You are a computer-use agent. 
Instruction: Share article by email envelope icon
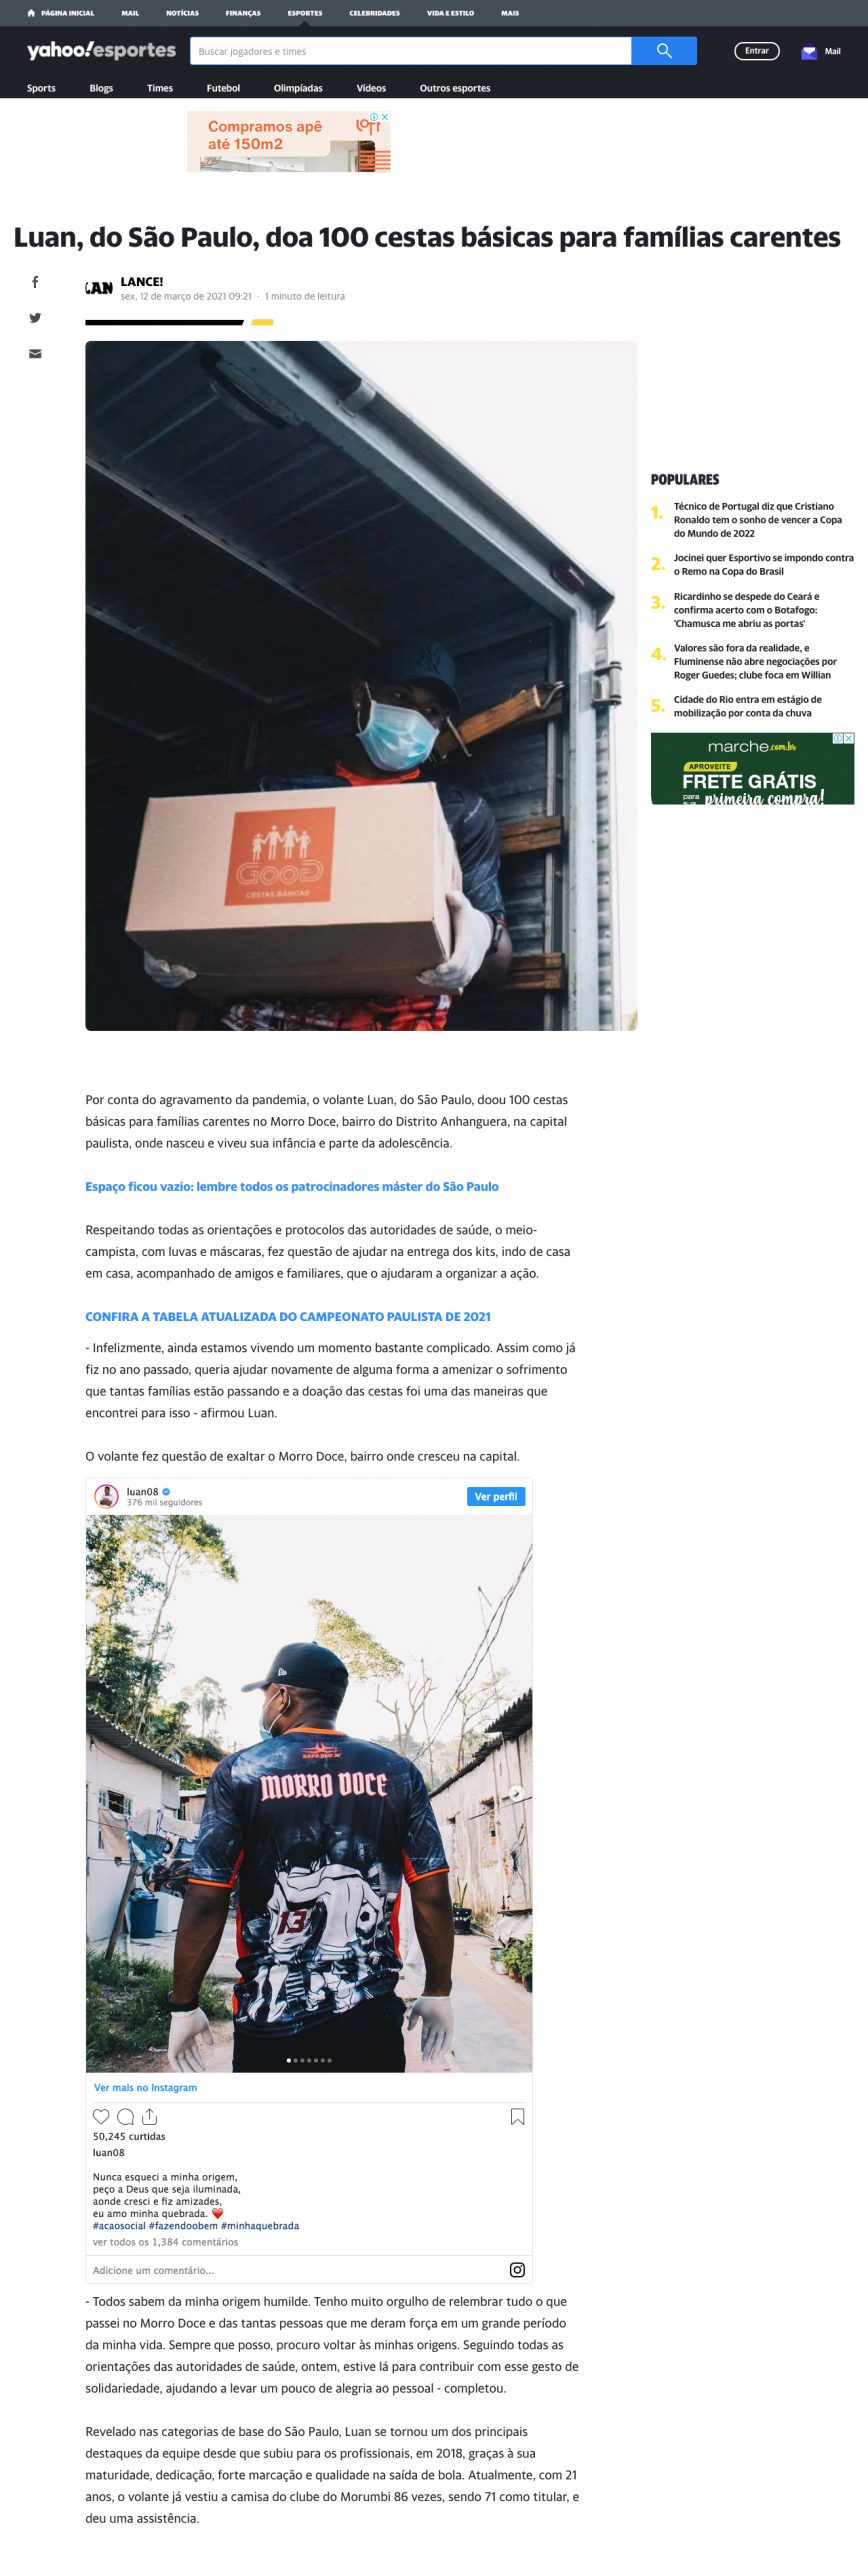coord(35,354)
